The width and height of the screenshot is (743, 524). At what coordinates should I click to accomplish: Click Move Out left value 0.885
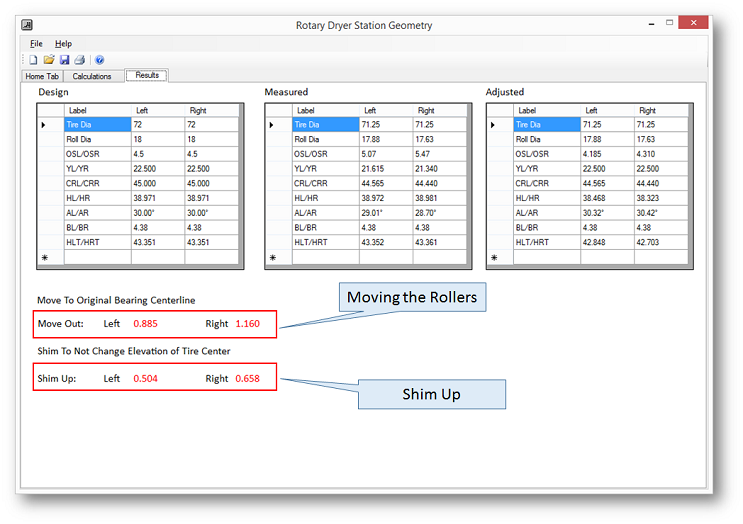coord(145,324)
